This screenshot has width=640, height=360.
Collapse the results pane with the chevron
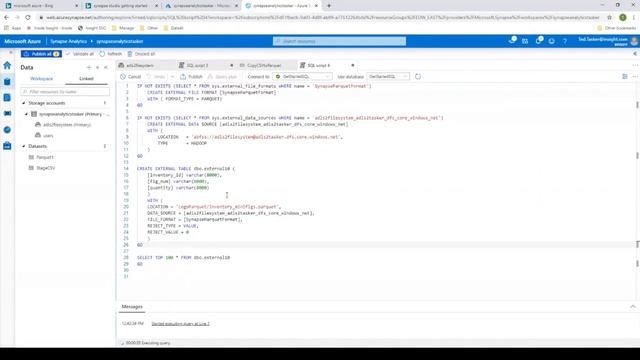pyautogui.click(x=633, y=307)
